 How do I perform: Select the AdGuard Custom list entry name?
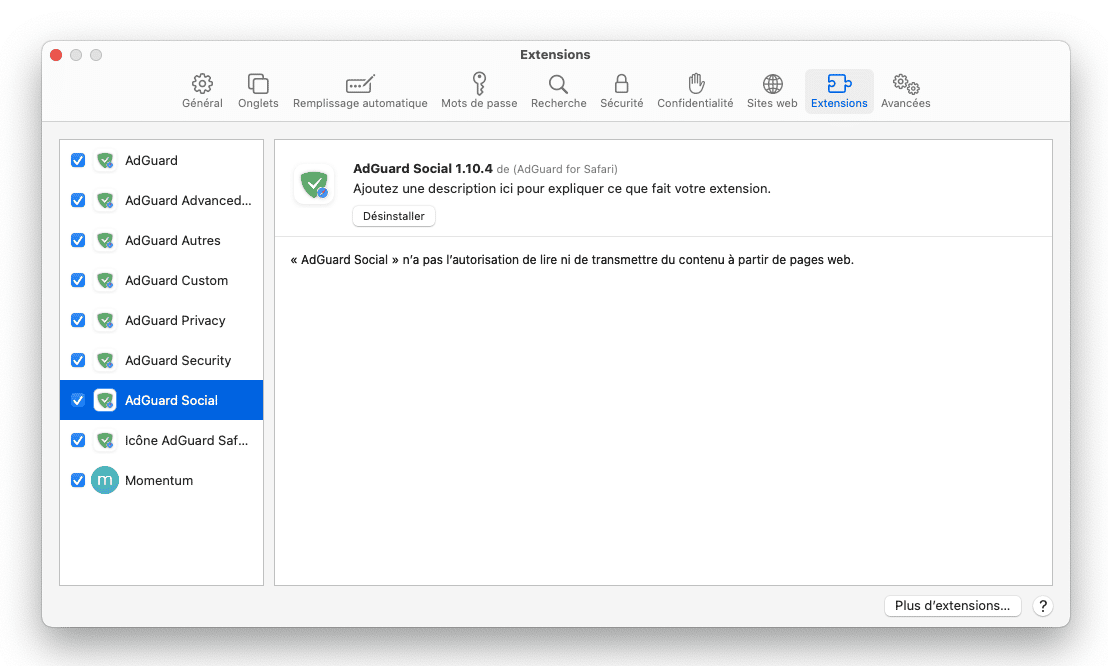click(x=177, y=281)
